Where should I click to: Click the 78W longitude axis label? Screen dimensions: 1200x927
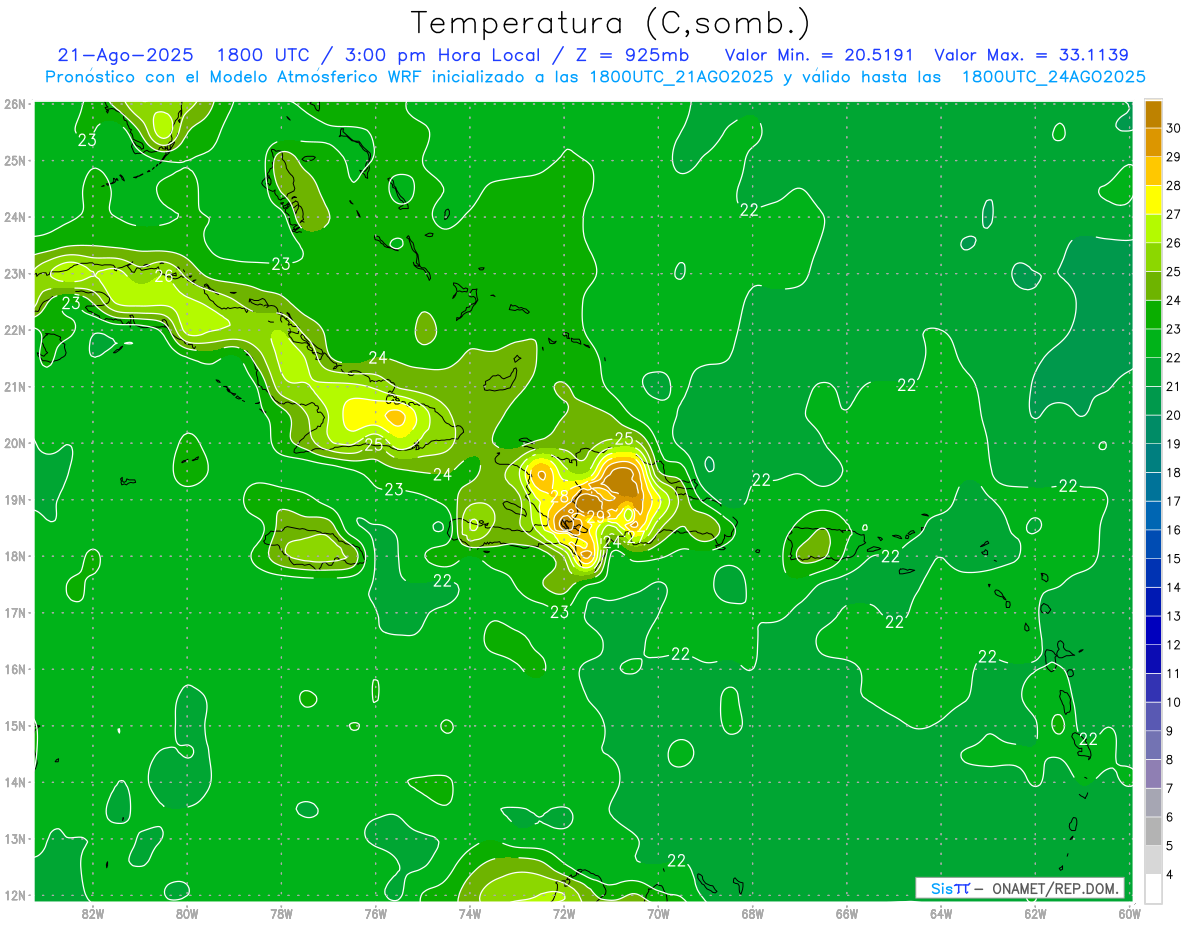pyautogui.click(x=281, y=913)
